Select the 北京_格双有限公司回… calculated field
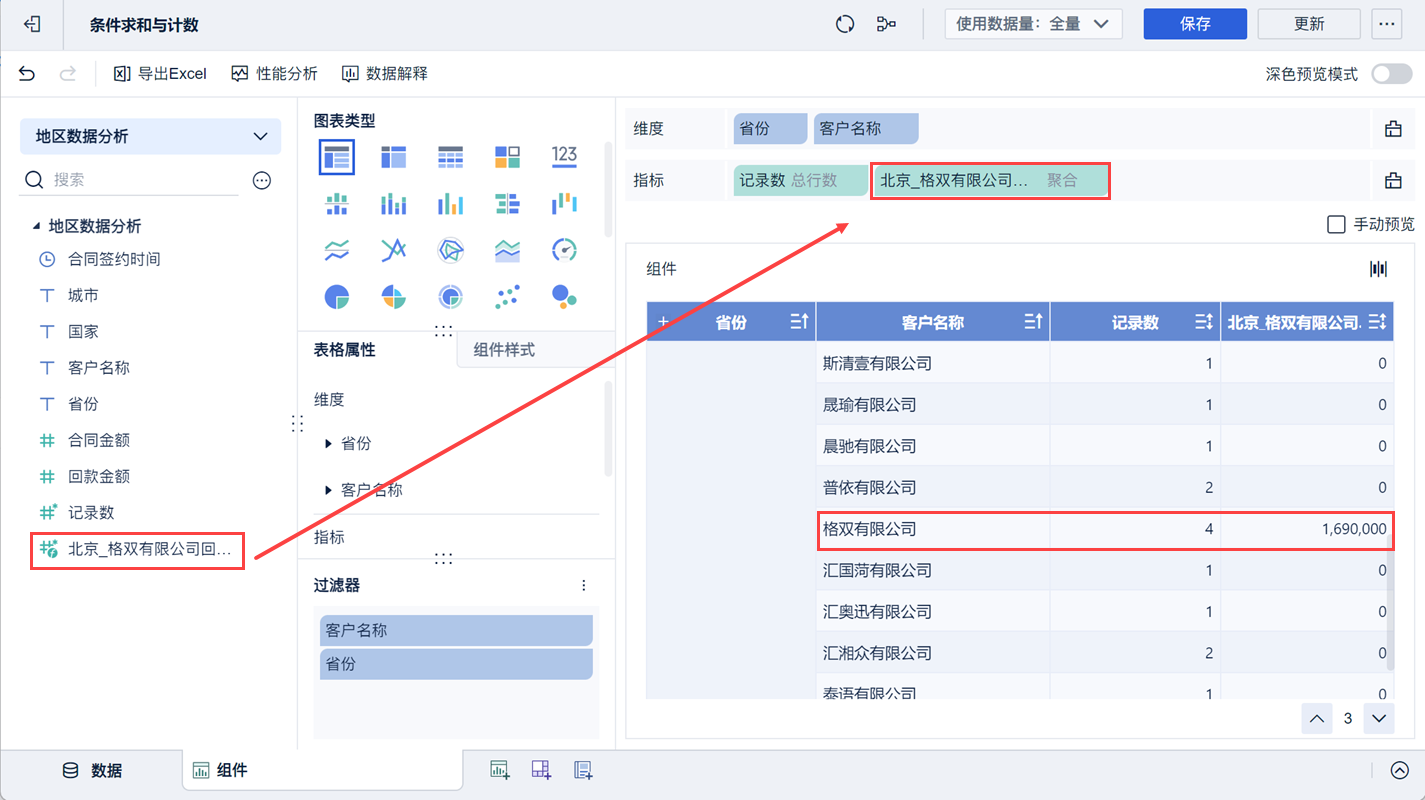 (138, 549)
